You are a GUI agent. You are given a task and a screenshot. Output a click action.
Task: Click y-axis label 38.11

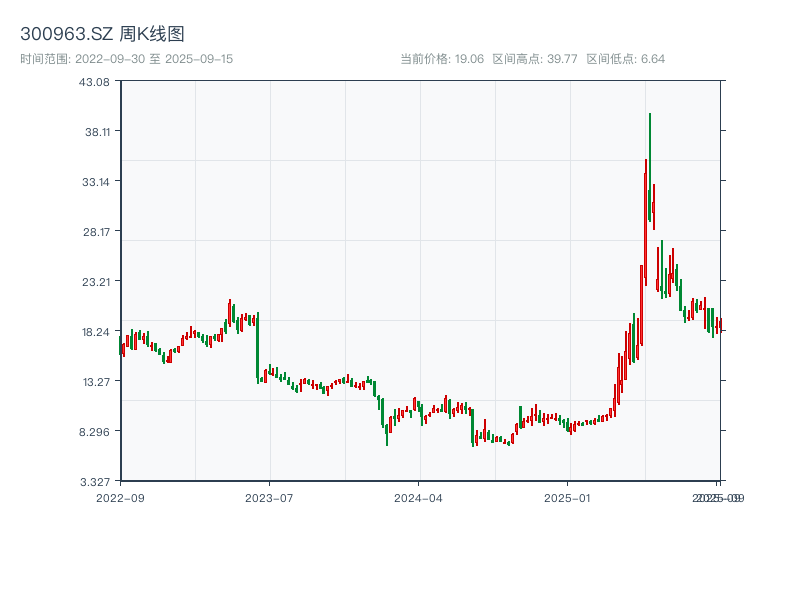click(97, 132)
